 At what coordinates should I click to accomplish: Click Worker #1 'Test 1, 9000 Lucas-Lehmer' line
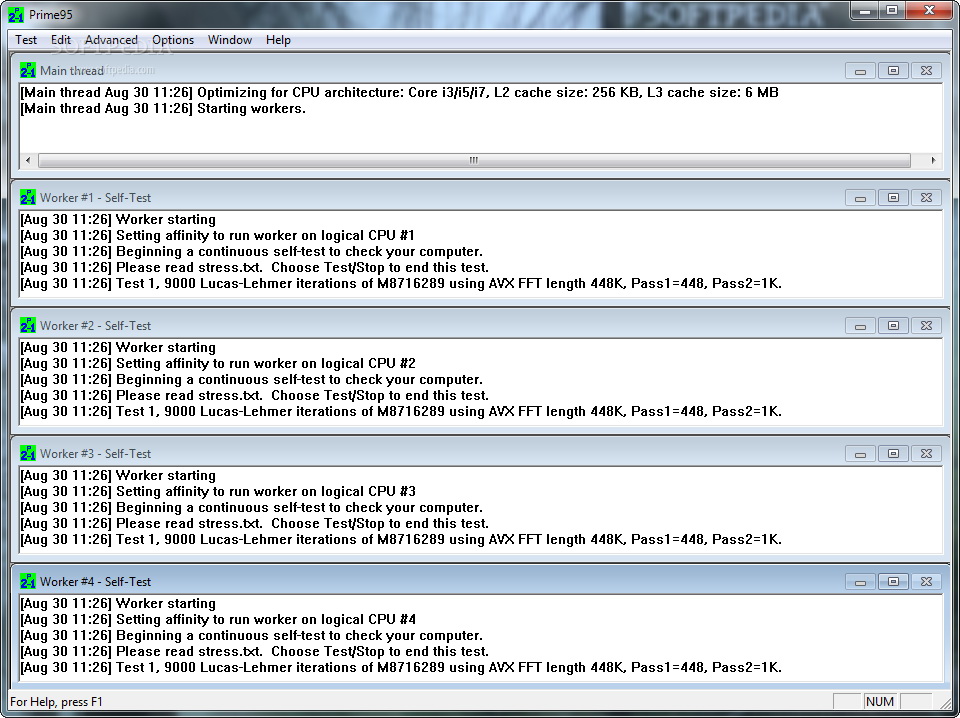tap(401, 283)
